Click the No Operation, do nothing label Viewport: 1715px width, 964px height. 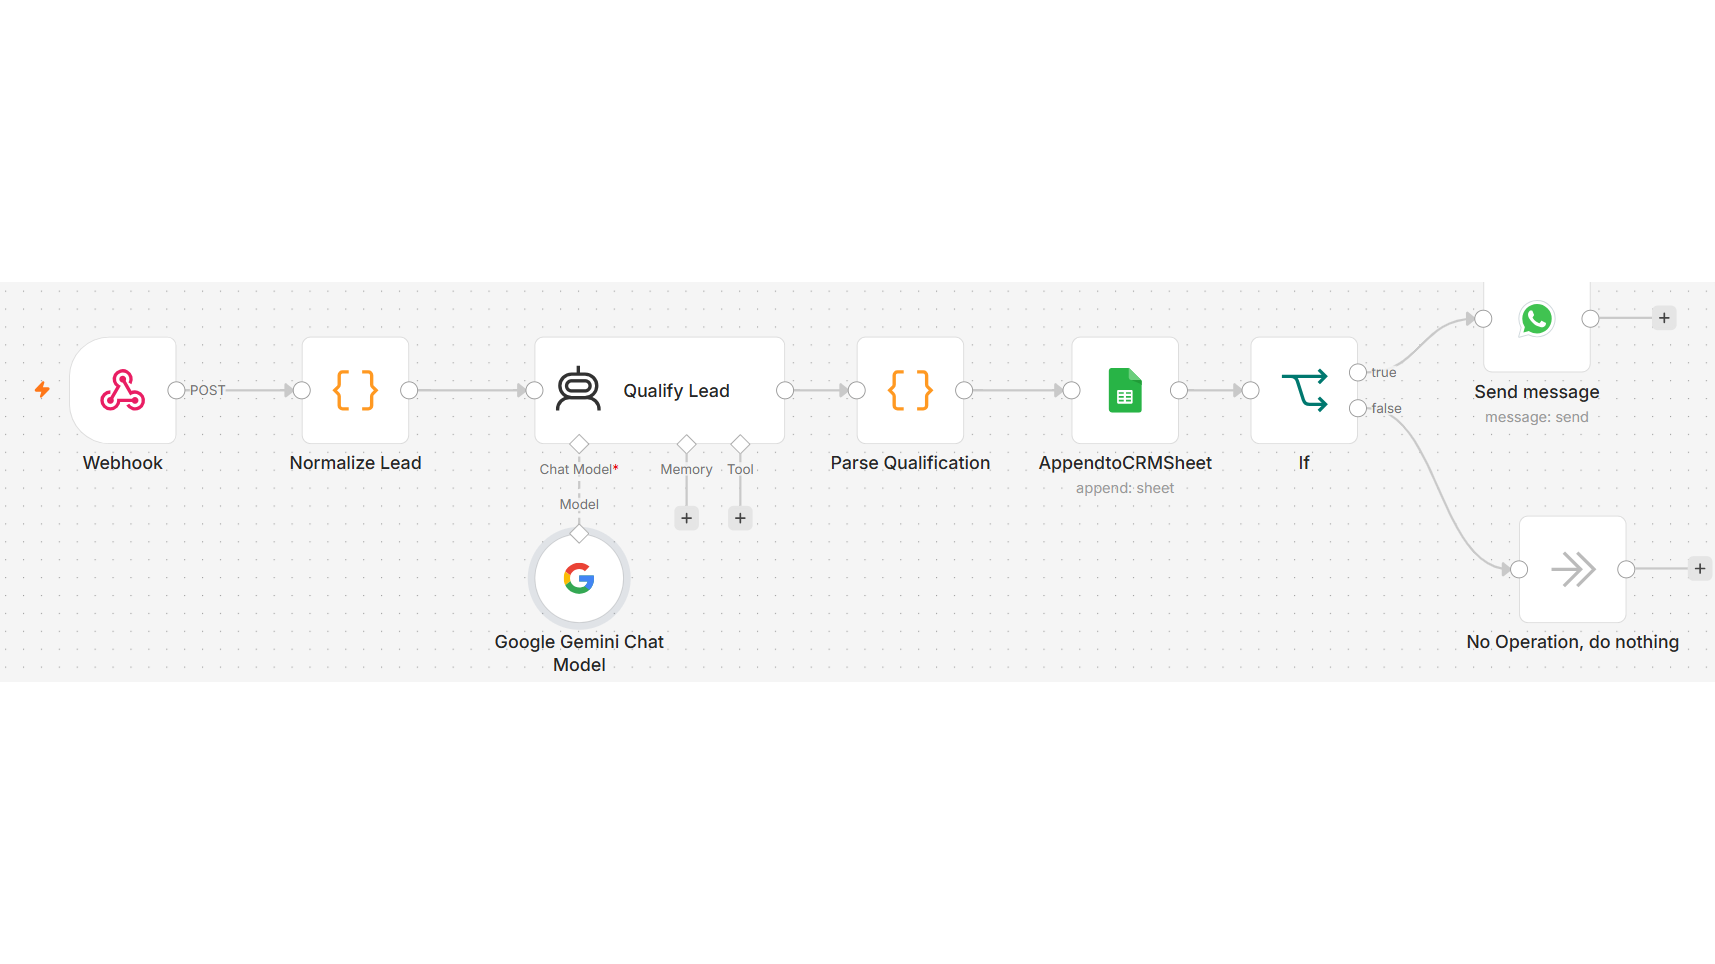click(x=1573, y=642)
